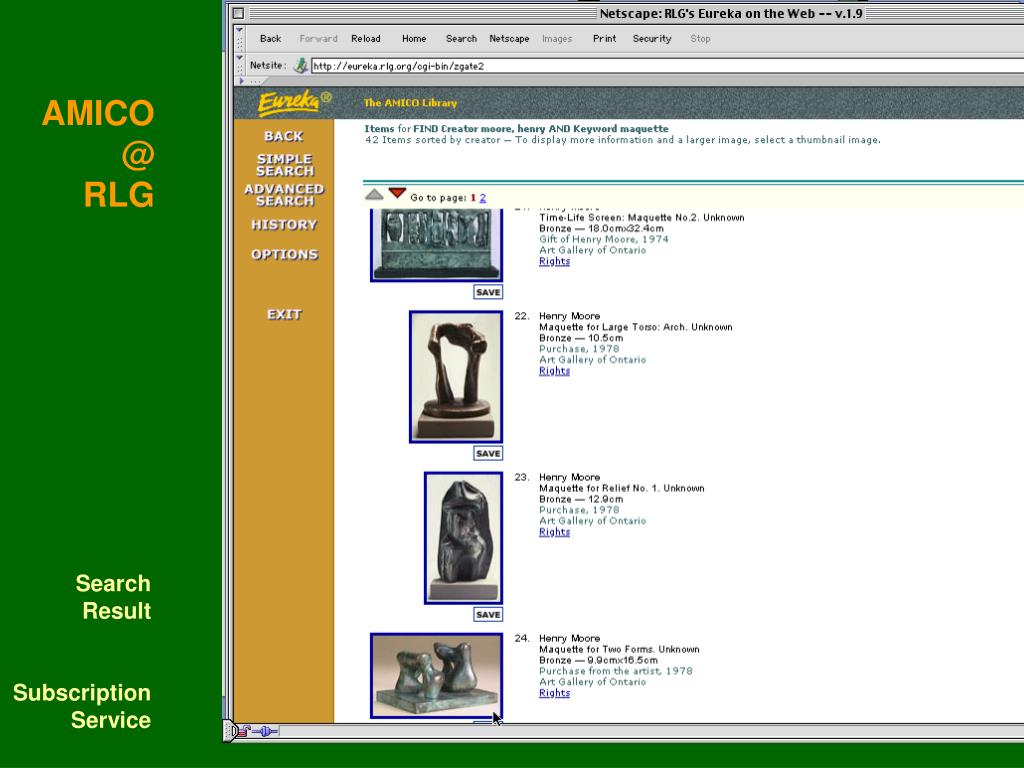The image size is (1024, 768).
Task: Click the gray up arrow paging icon
Action: (374, 194)
